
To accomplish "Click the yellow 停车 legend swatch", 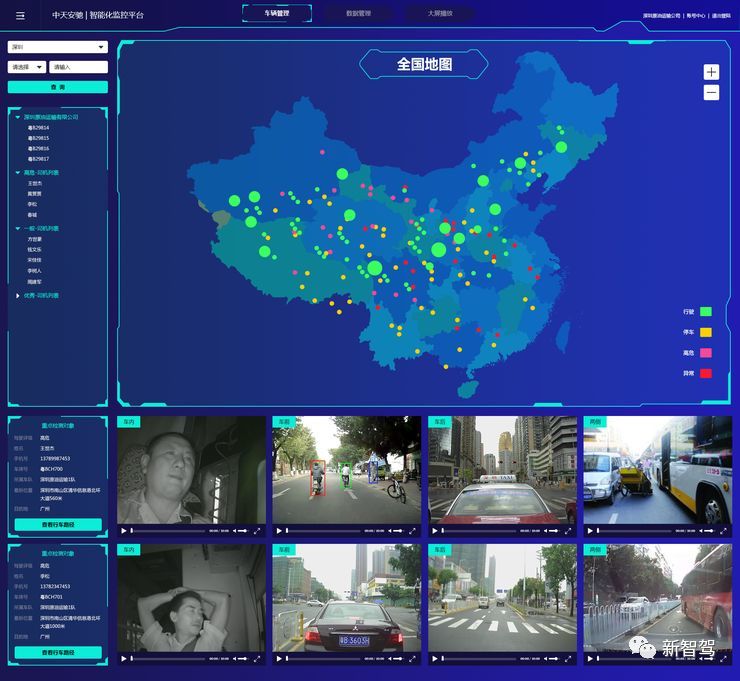I will [x=706, y=332].
